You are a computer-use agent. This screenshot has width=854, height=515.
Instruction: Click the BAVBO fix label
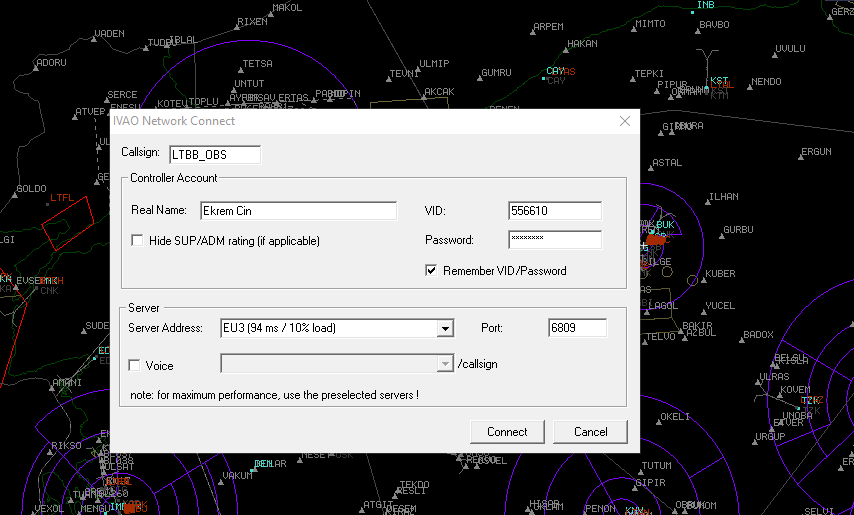[714, 24]
